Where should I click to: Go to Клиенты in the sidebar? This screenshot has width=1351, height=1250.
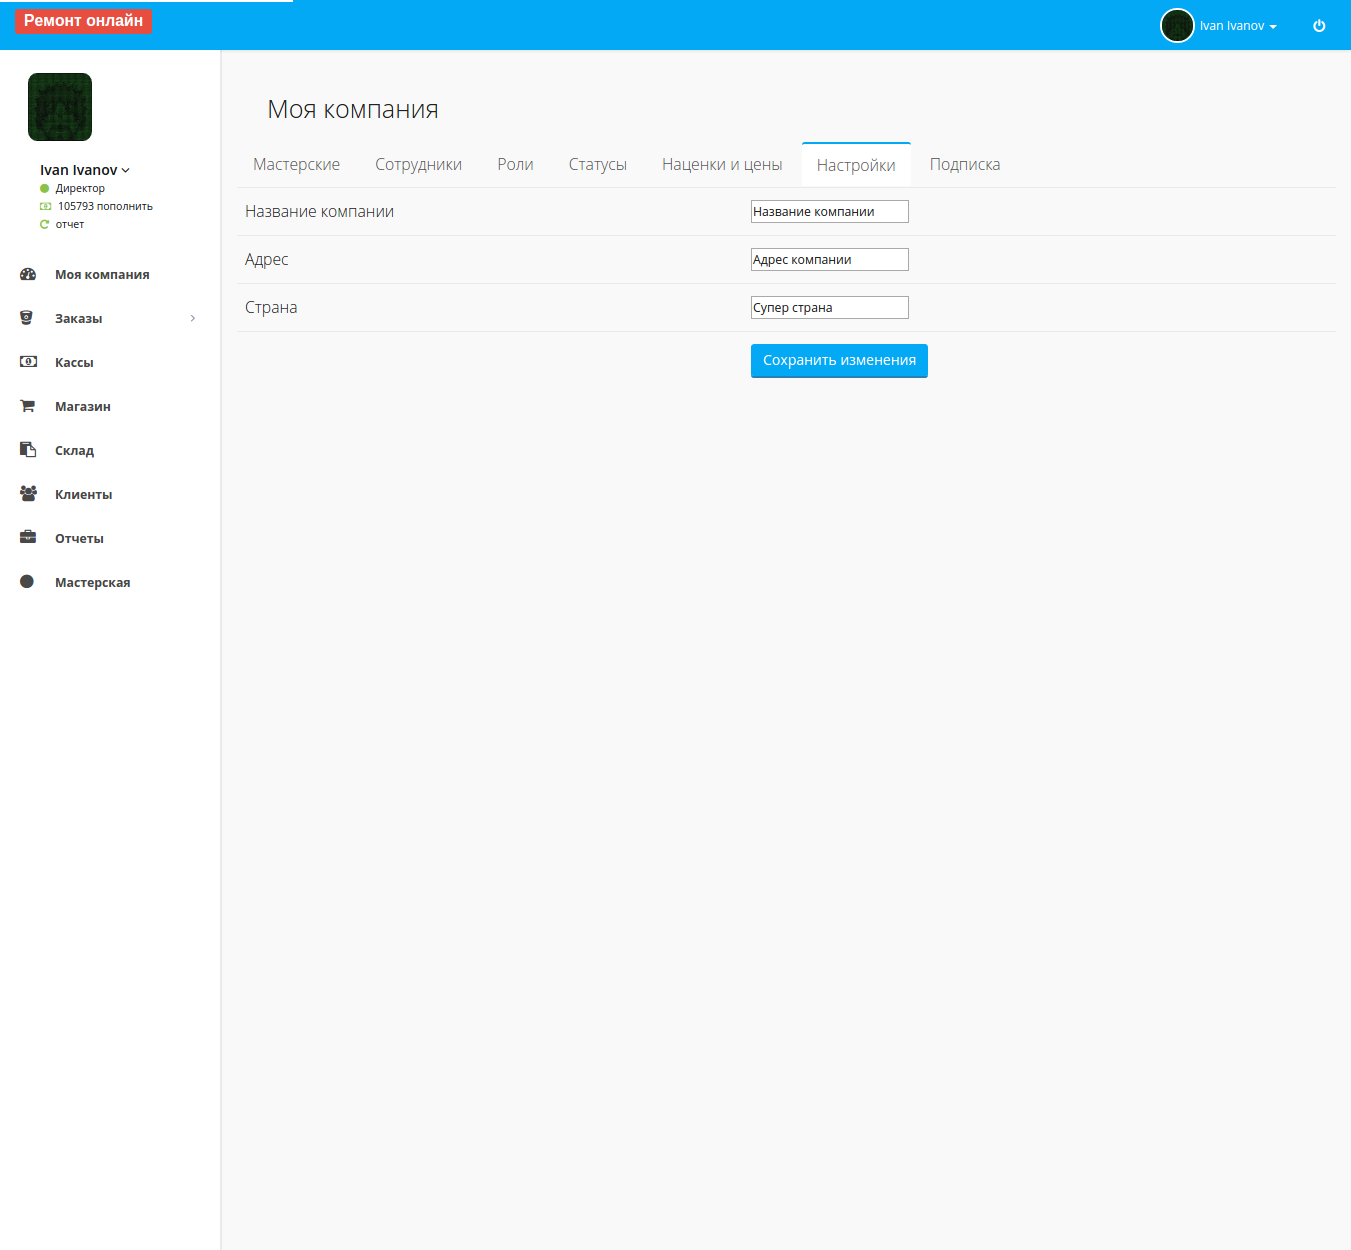point(83,494)
